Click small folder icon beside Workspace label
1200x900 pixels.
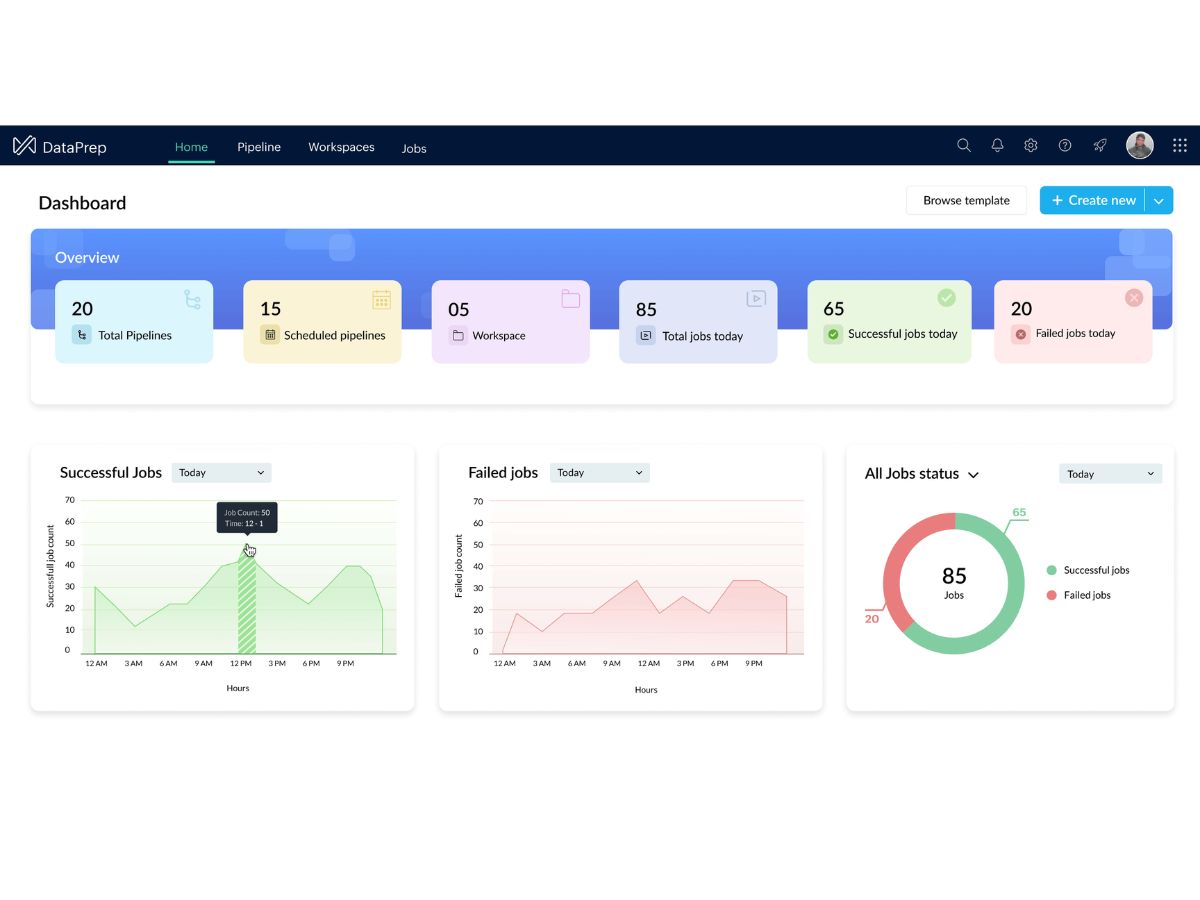coord(458,335)
